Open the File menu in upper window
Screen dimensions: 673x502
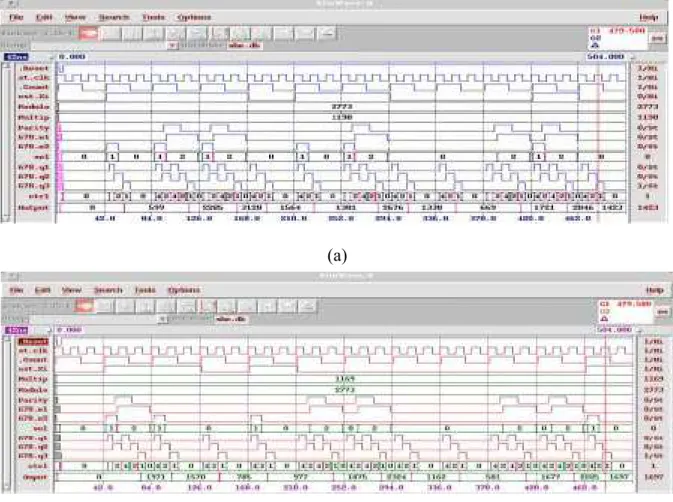click(16, 17)
